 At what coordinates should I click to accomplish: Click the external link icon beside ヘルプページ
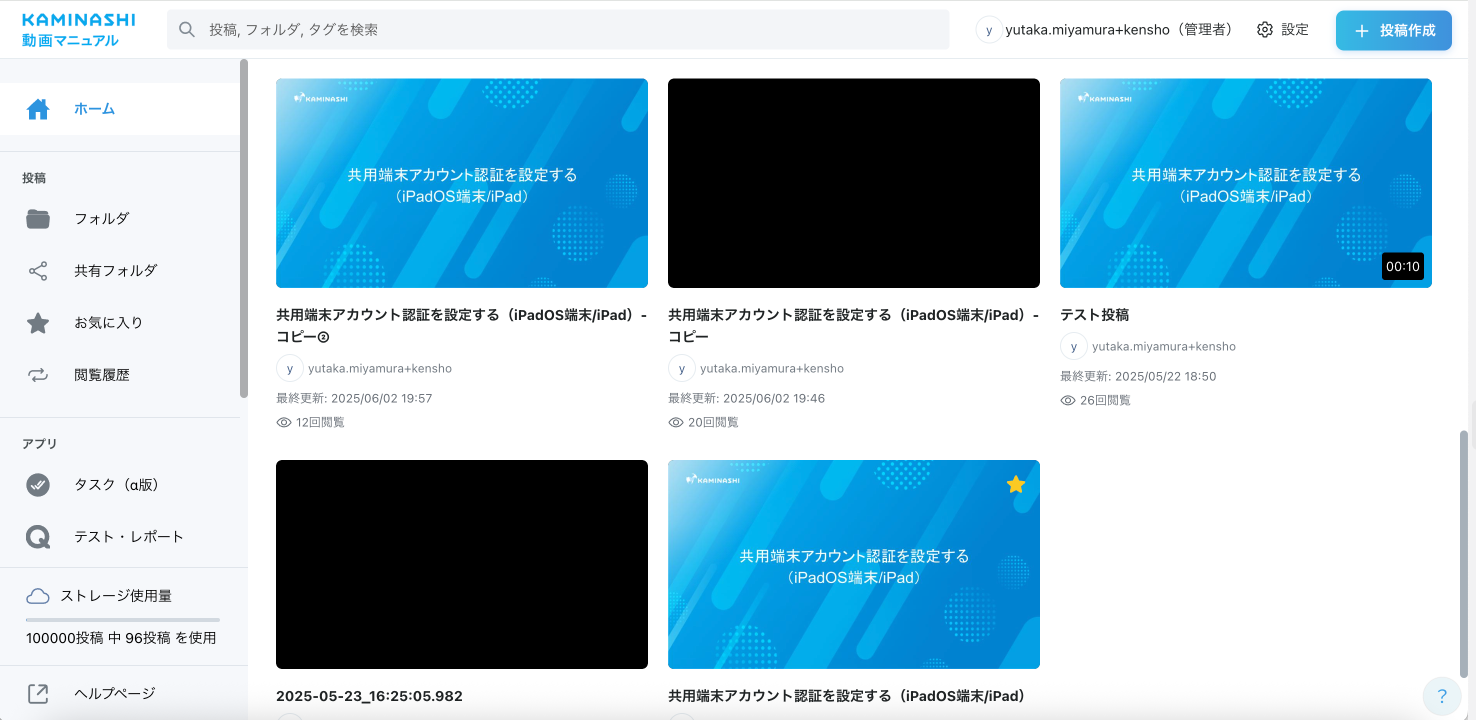pyautogui.click(x=38, y=693)
